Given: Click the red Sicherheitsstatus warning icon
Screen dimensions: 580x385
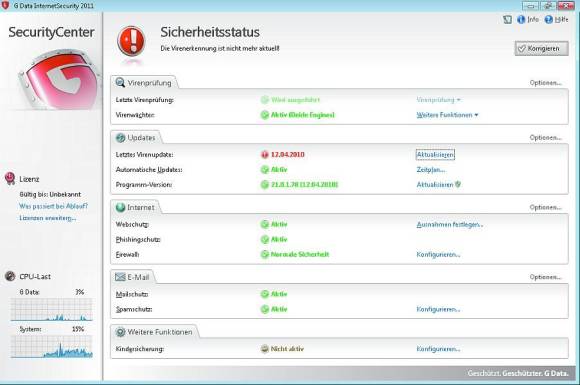Looking at the screenshot, I should click(131, 41).
